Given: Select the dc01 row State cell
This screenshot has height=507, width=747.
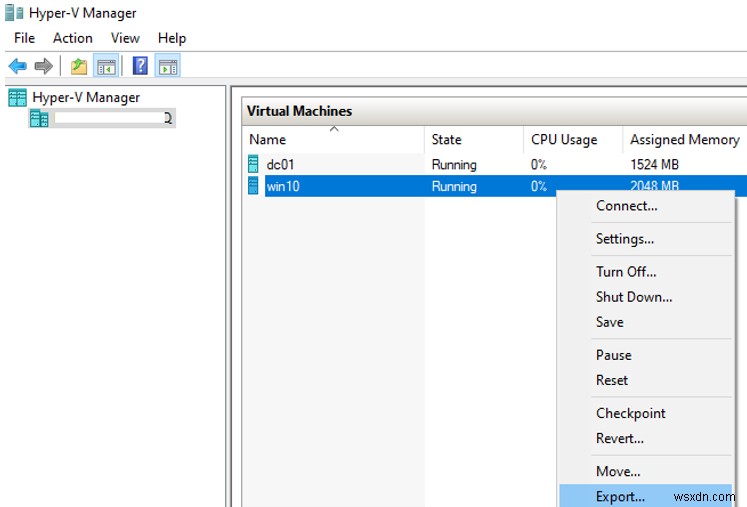Looking at the screenshot, I should [x=454, y=164].
